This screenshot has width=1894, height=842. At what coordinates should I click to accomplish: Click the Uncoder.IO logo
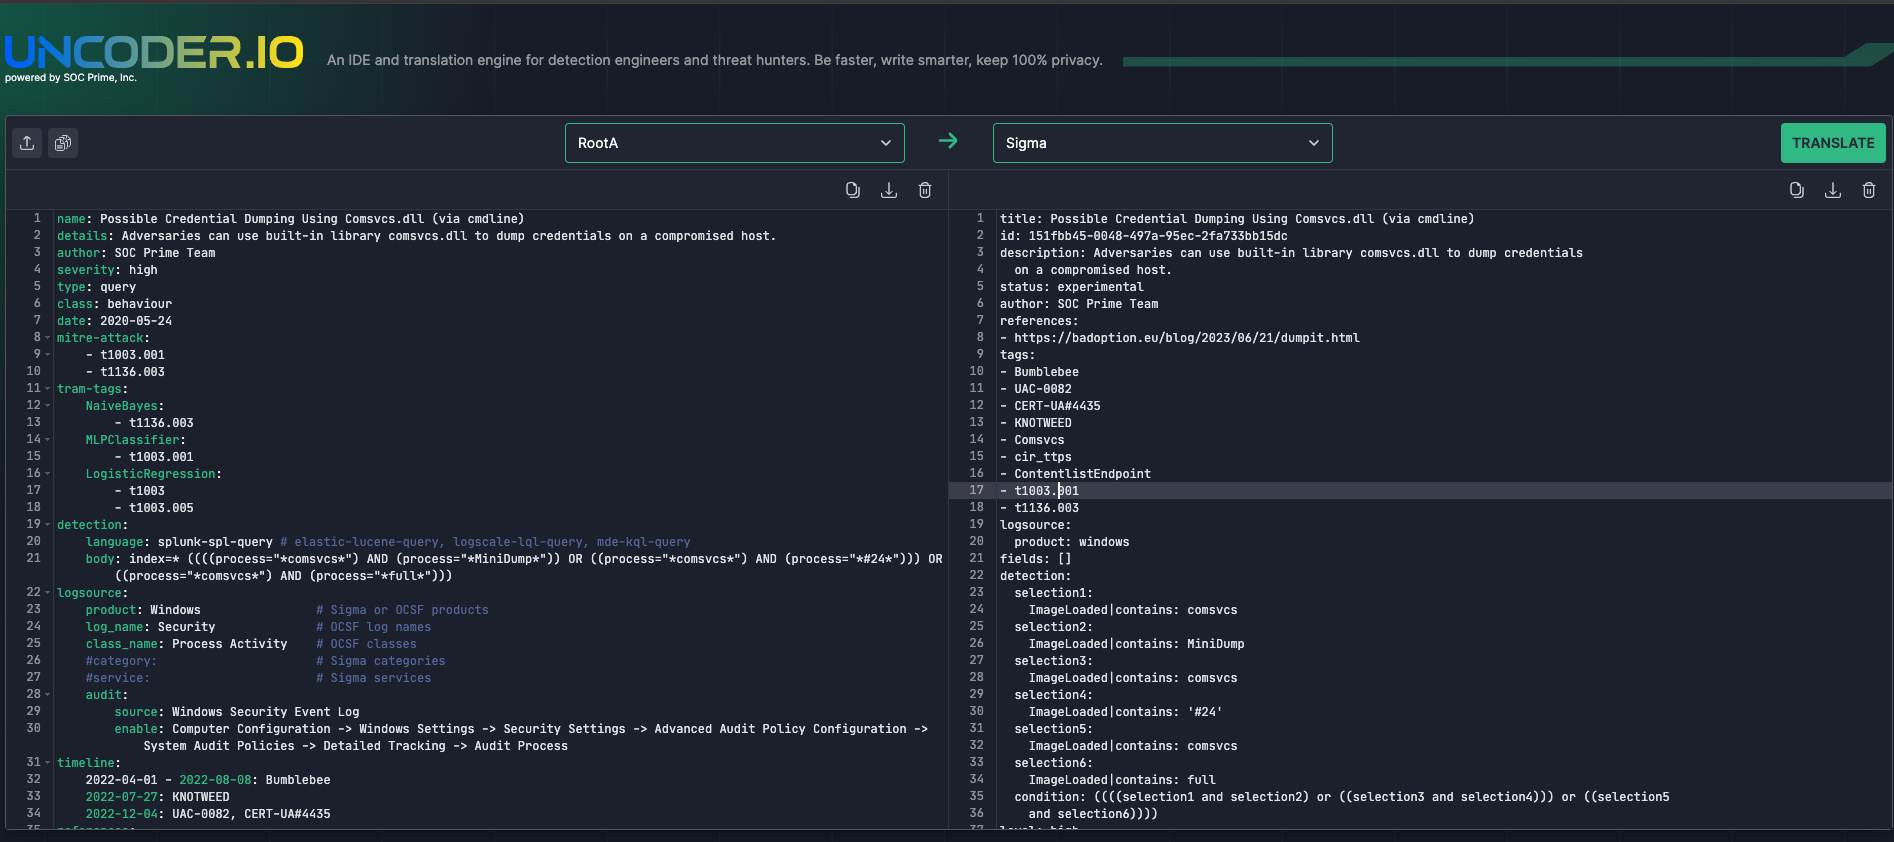click(153, 56)
